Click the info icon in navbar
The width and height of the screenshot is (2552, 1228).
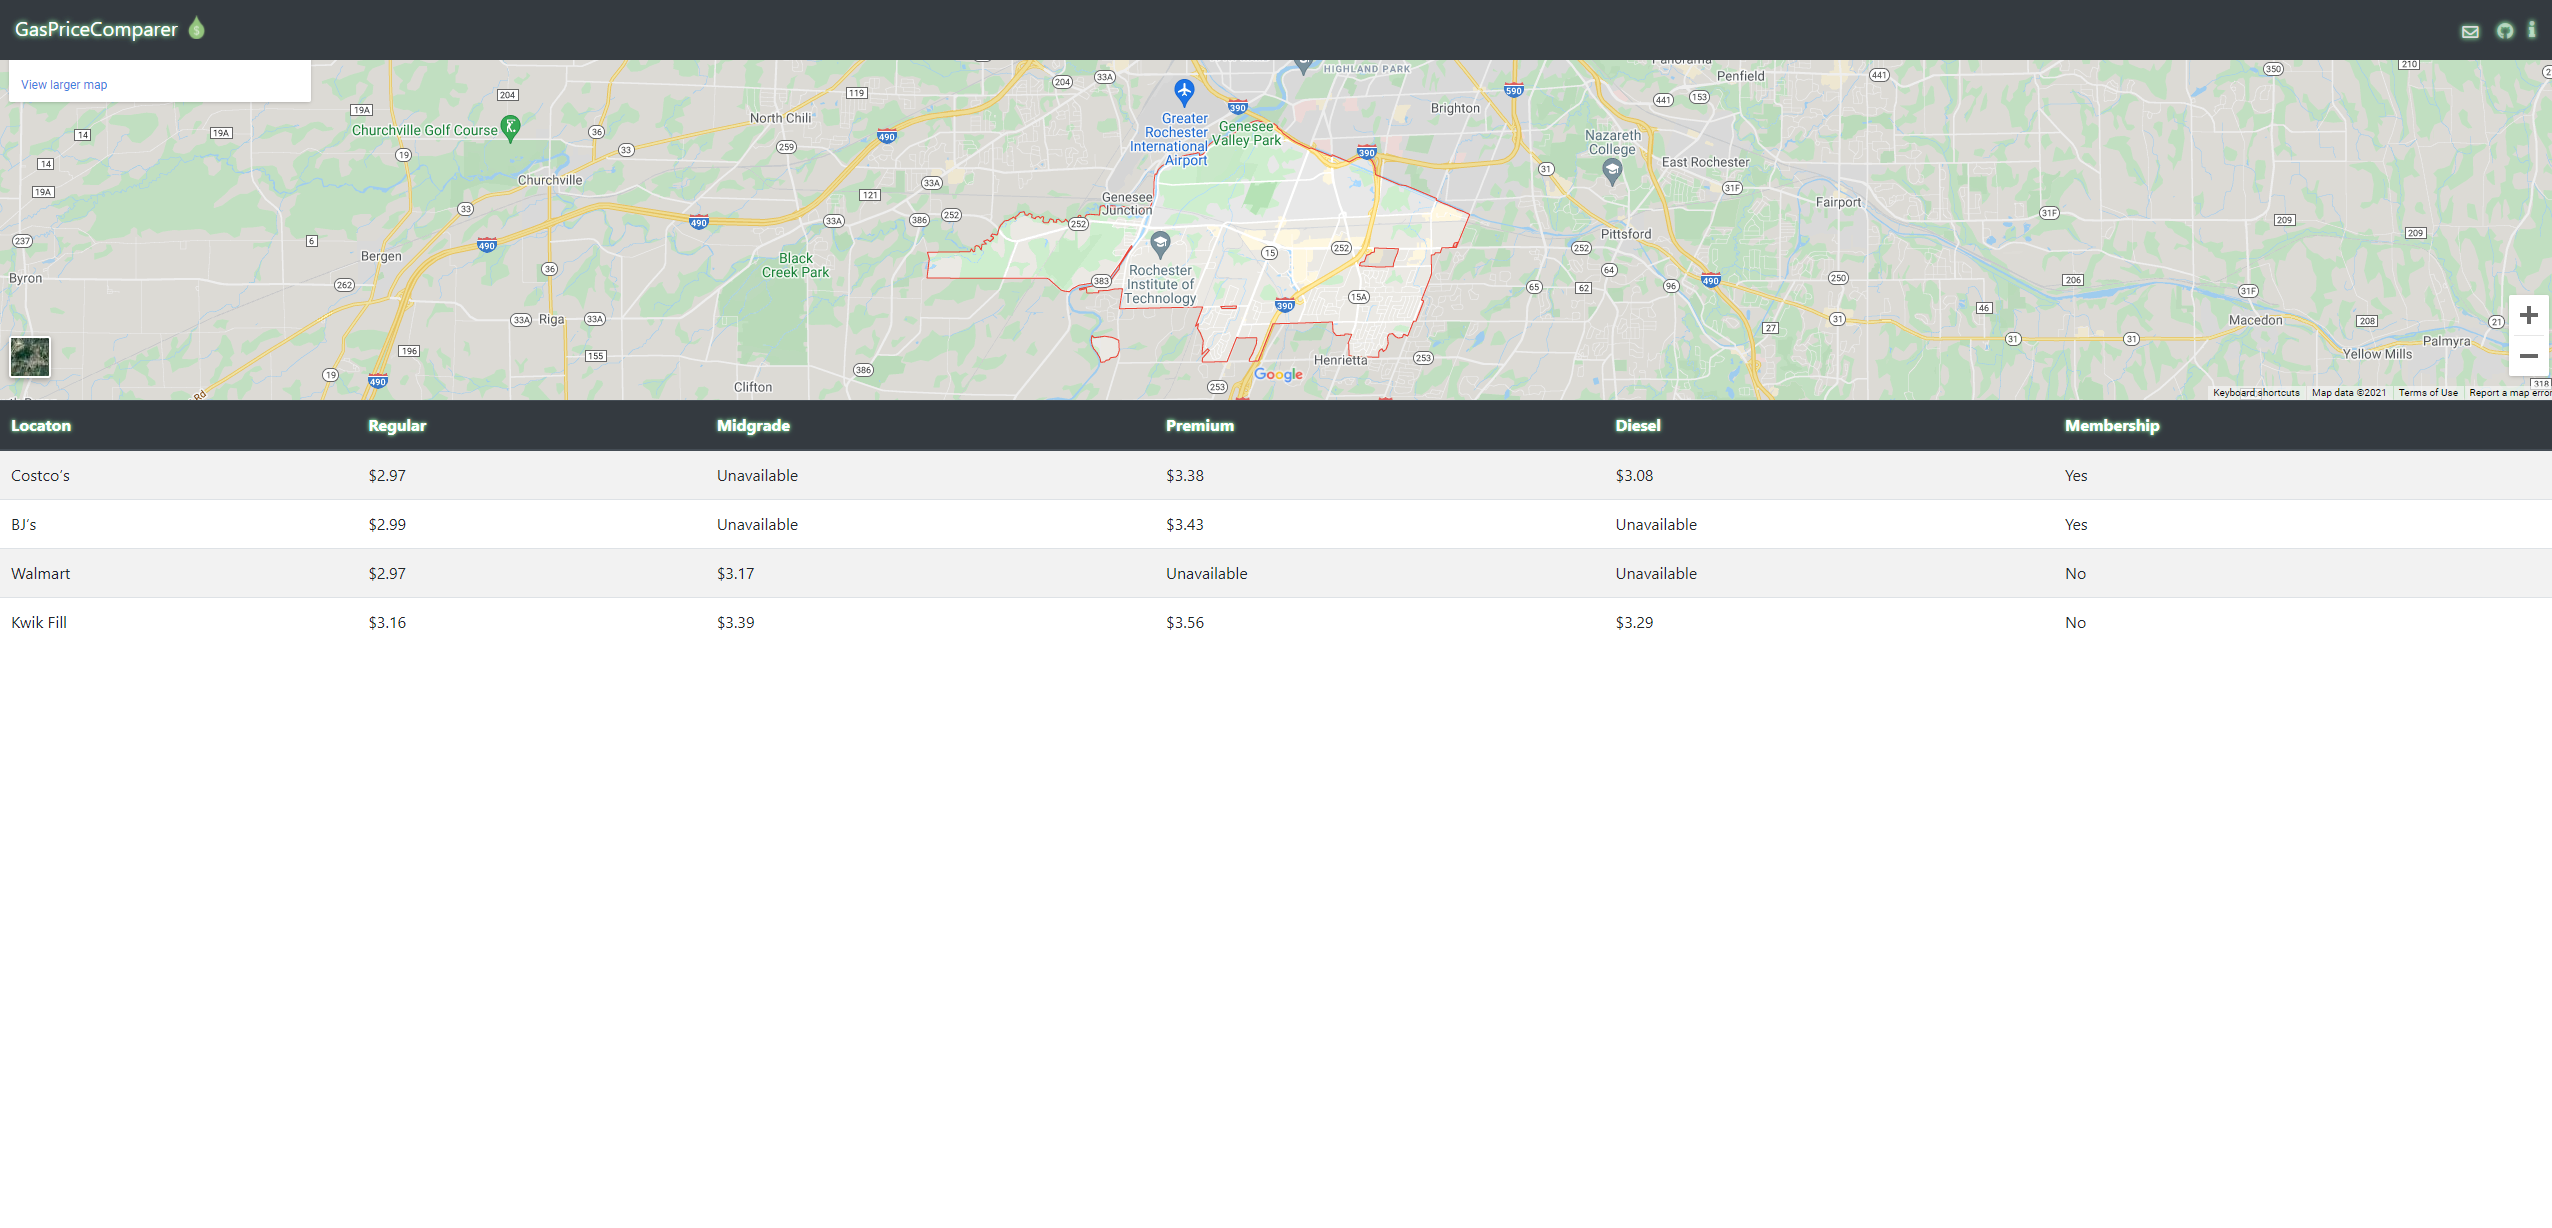[2531, 30]
